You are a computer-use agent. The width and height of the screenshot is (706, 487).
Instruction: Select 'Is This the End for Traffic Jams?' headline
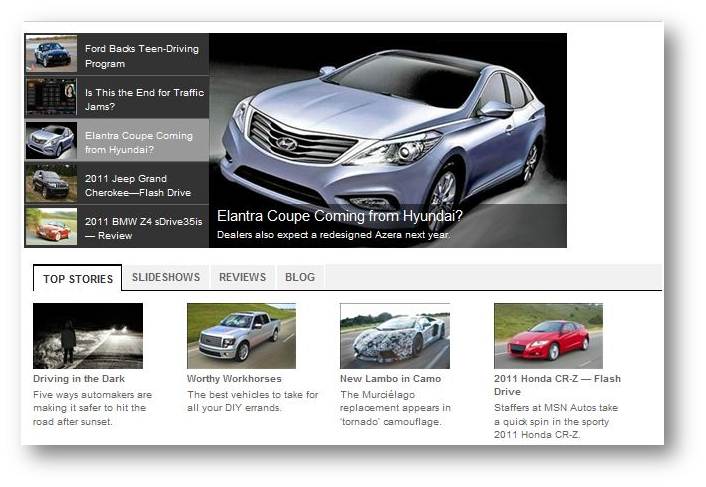[x=144, y=99]
